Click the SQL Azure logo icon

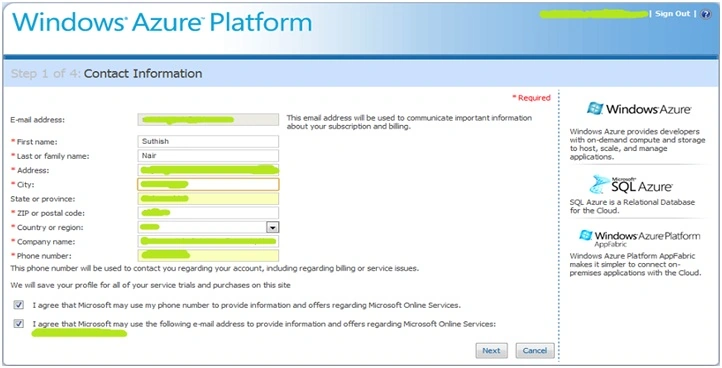[600, 184]
